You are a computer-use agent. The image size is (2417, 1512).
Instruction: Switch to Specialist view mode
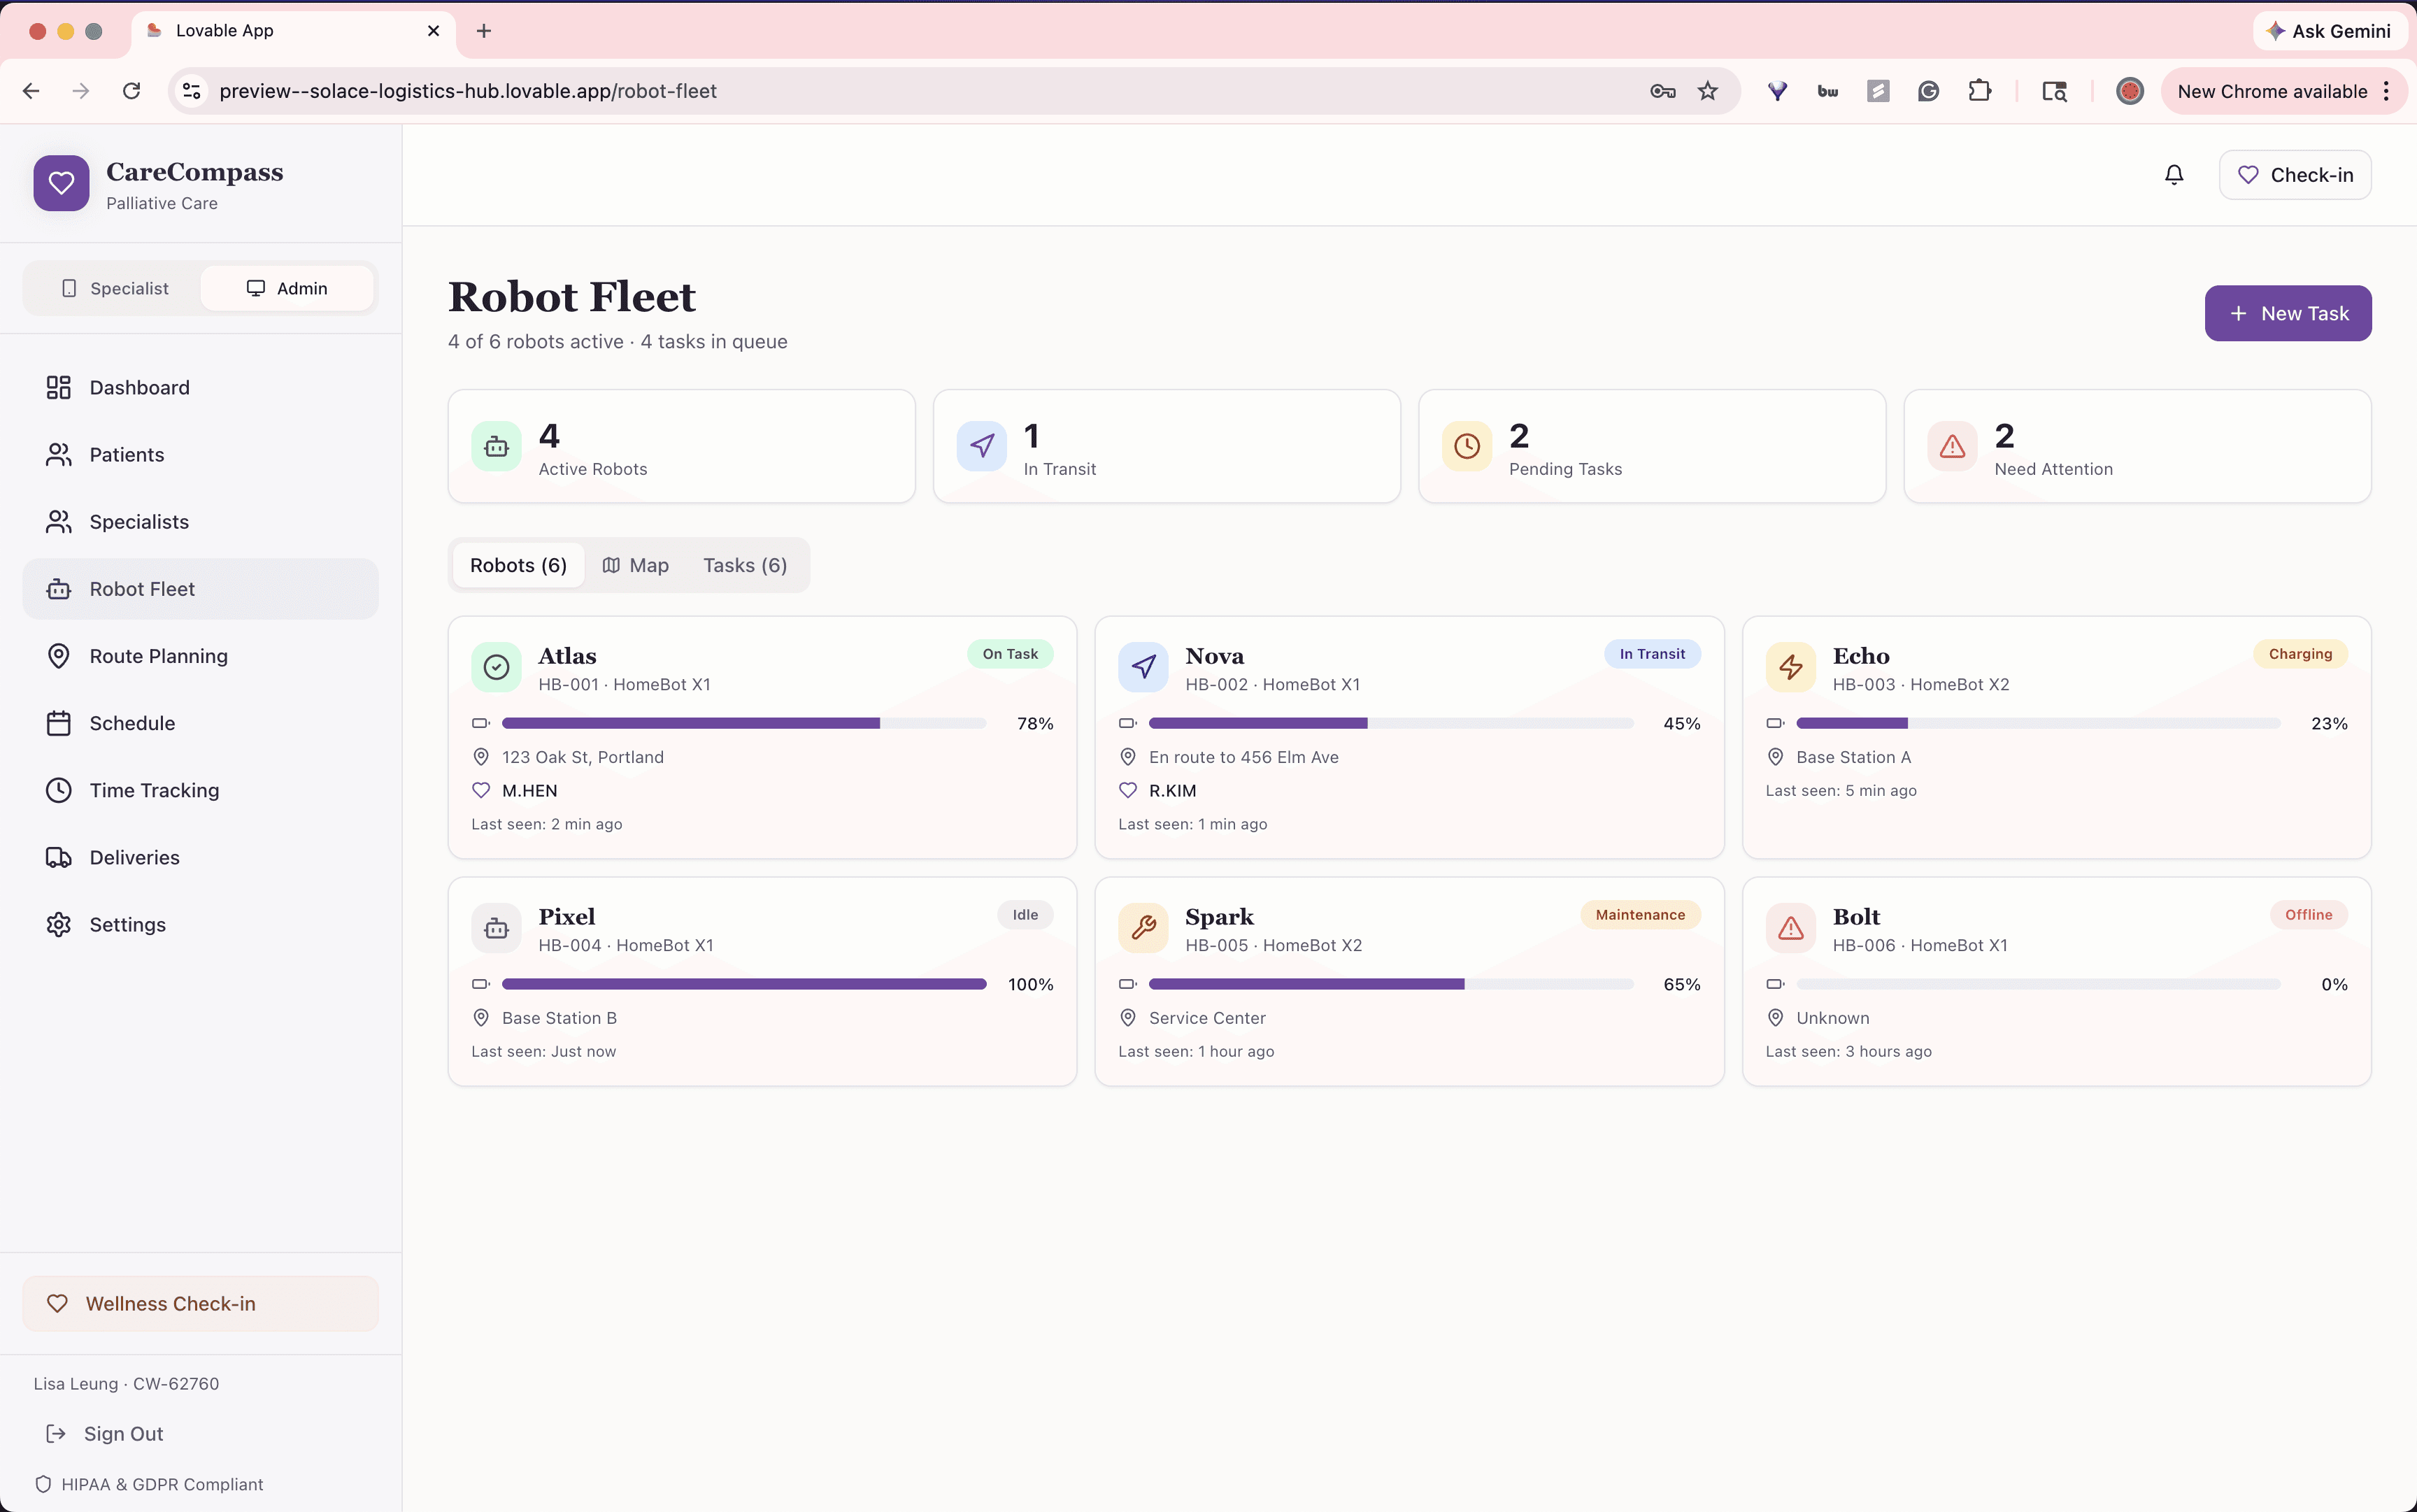[114, 288]
